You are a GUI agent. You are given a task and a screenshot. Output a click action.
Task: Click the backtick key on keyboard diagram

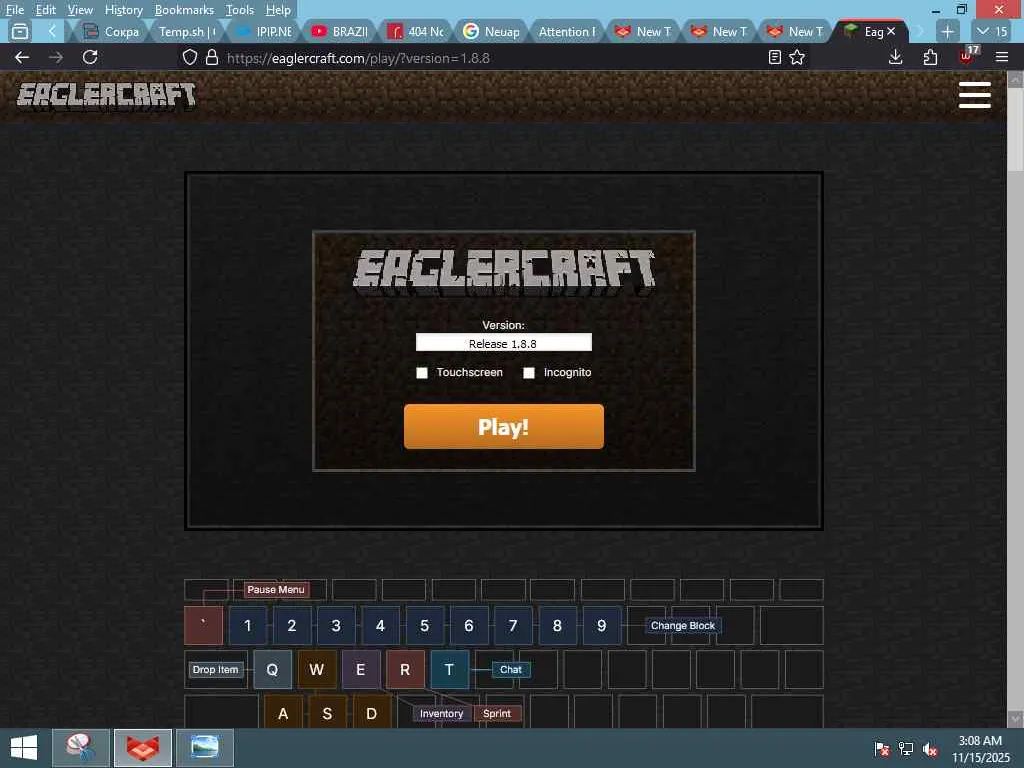pyautogui.click(x=203, y=626)
